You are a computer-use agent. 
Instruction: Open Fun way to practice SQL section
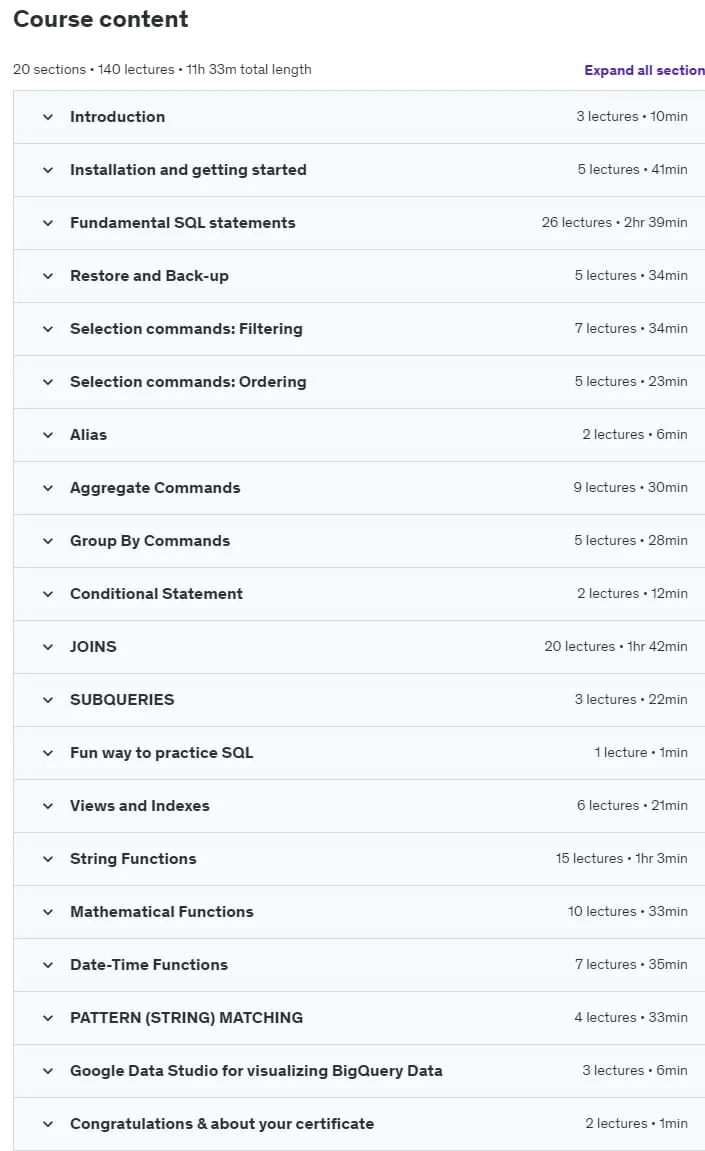pyautogui.click(x=359, y=753)
